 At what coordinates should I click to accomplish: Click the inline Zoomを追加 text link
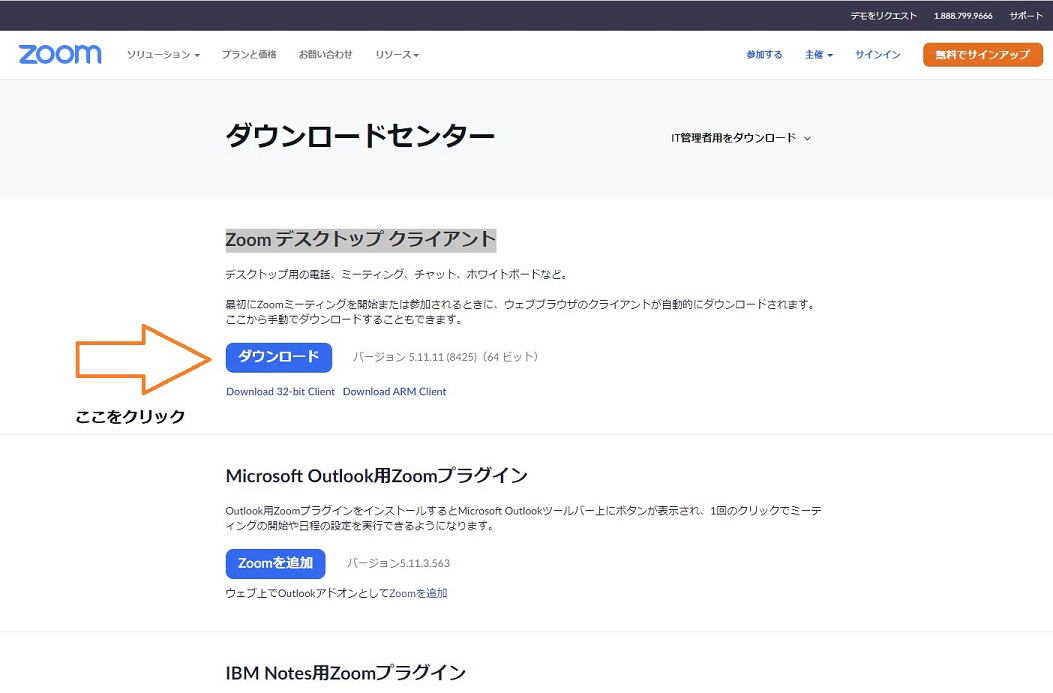pyautogui.click(x=418, y=593)
